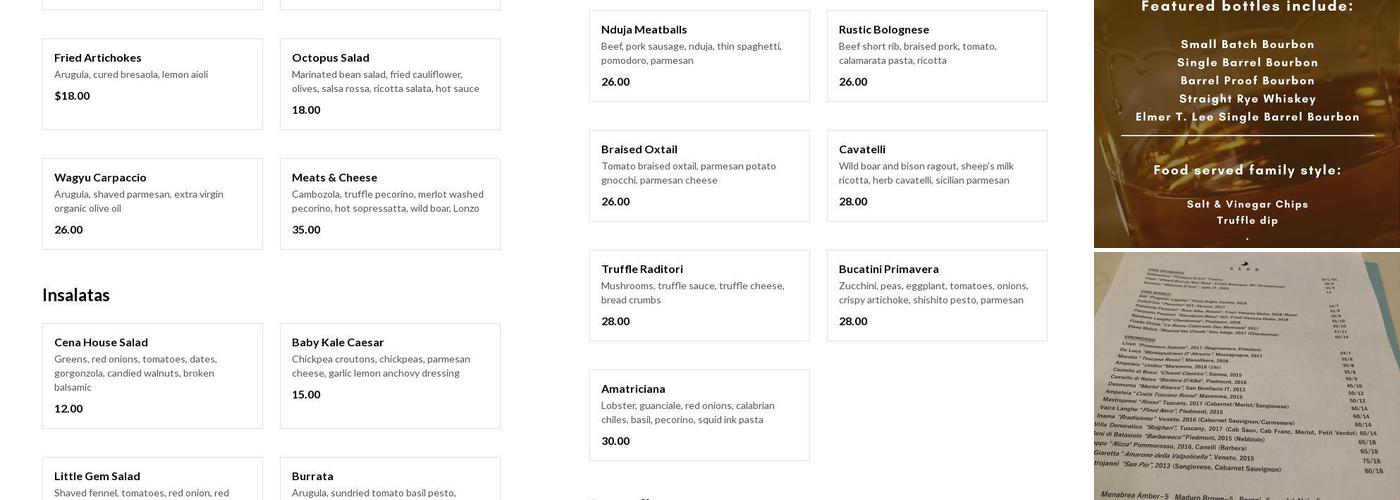Viewport: 1400px width, 500px height.
Task: Click the Amatriciana dish title
Action: (633, 389)
